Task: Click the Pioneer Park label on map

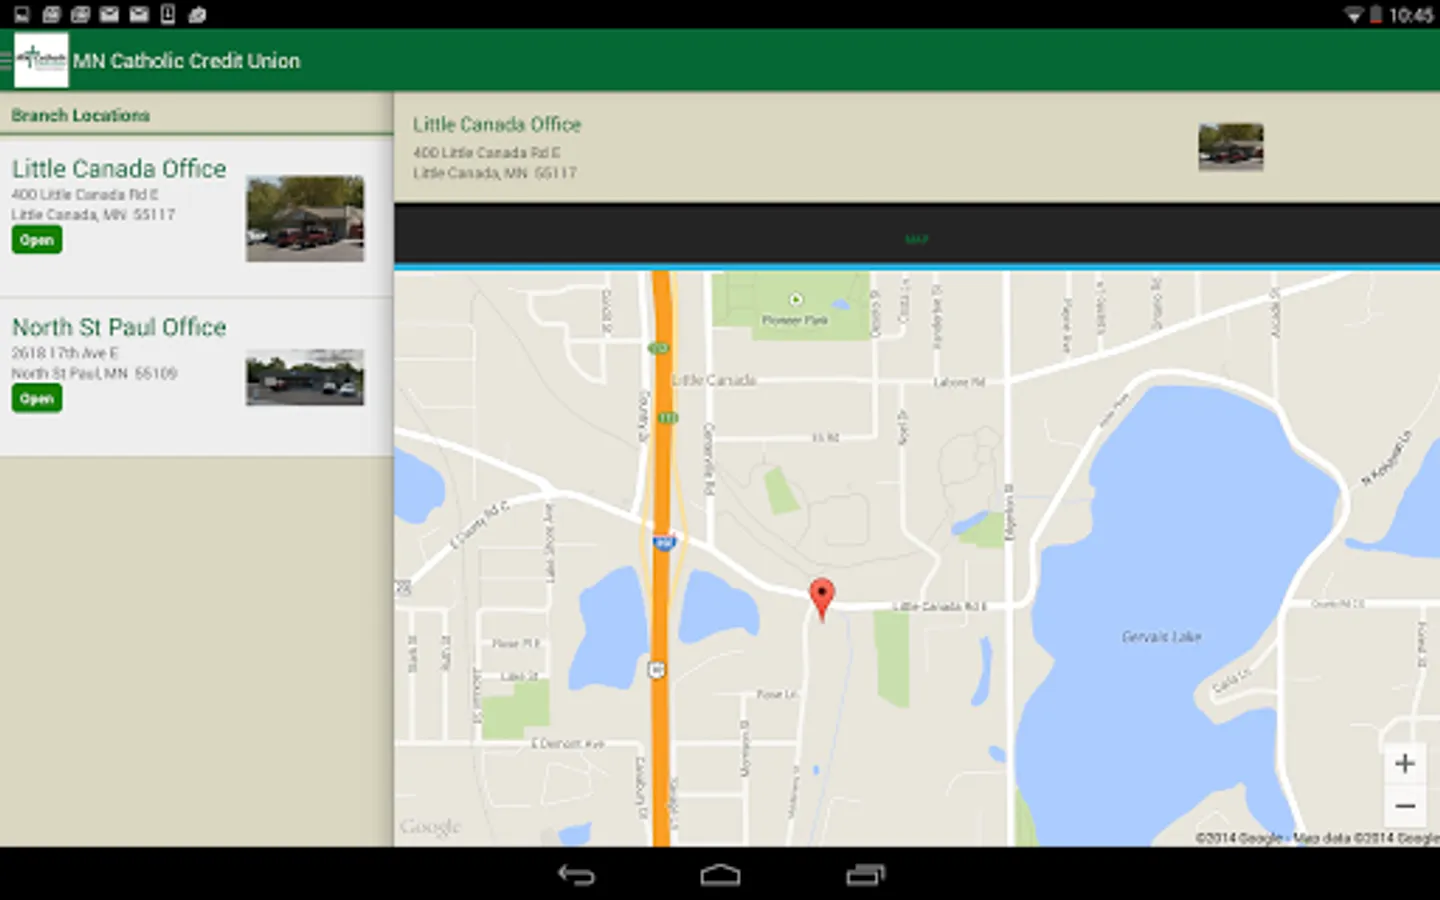Action: pyautogui.click(x=795, y=320)
